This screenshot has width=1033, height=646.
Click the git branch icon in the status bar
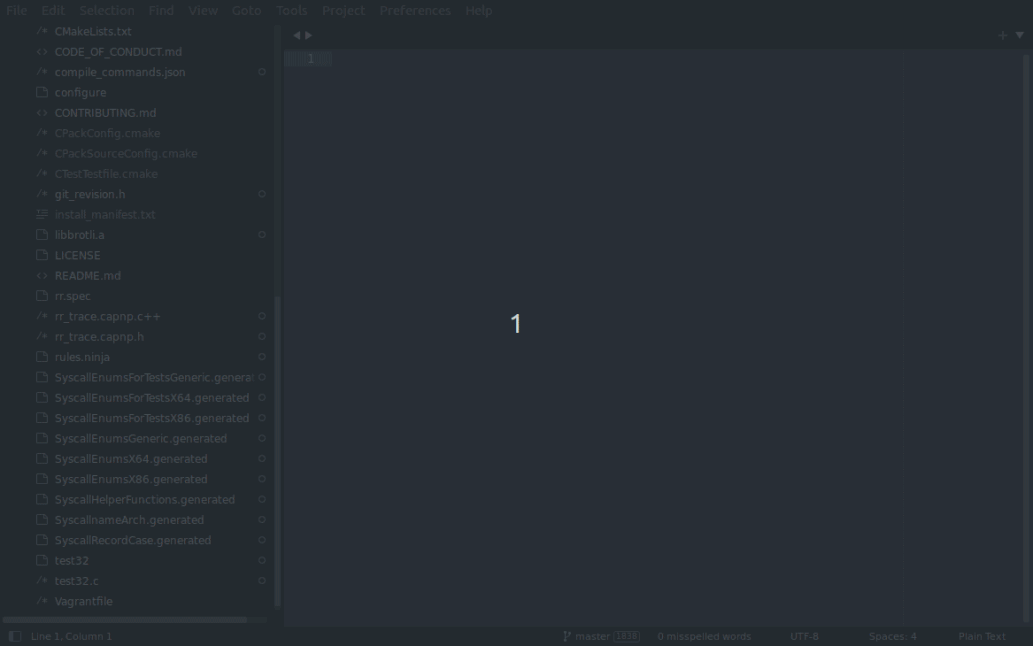tap(566, 636)
